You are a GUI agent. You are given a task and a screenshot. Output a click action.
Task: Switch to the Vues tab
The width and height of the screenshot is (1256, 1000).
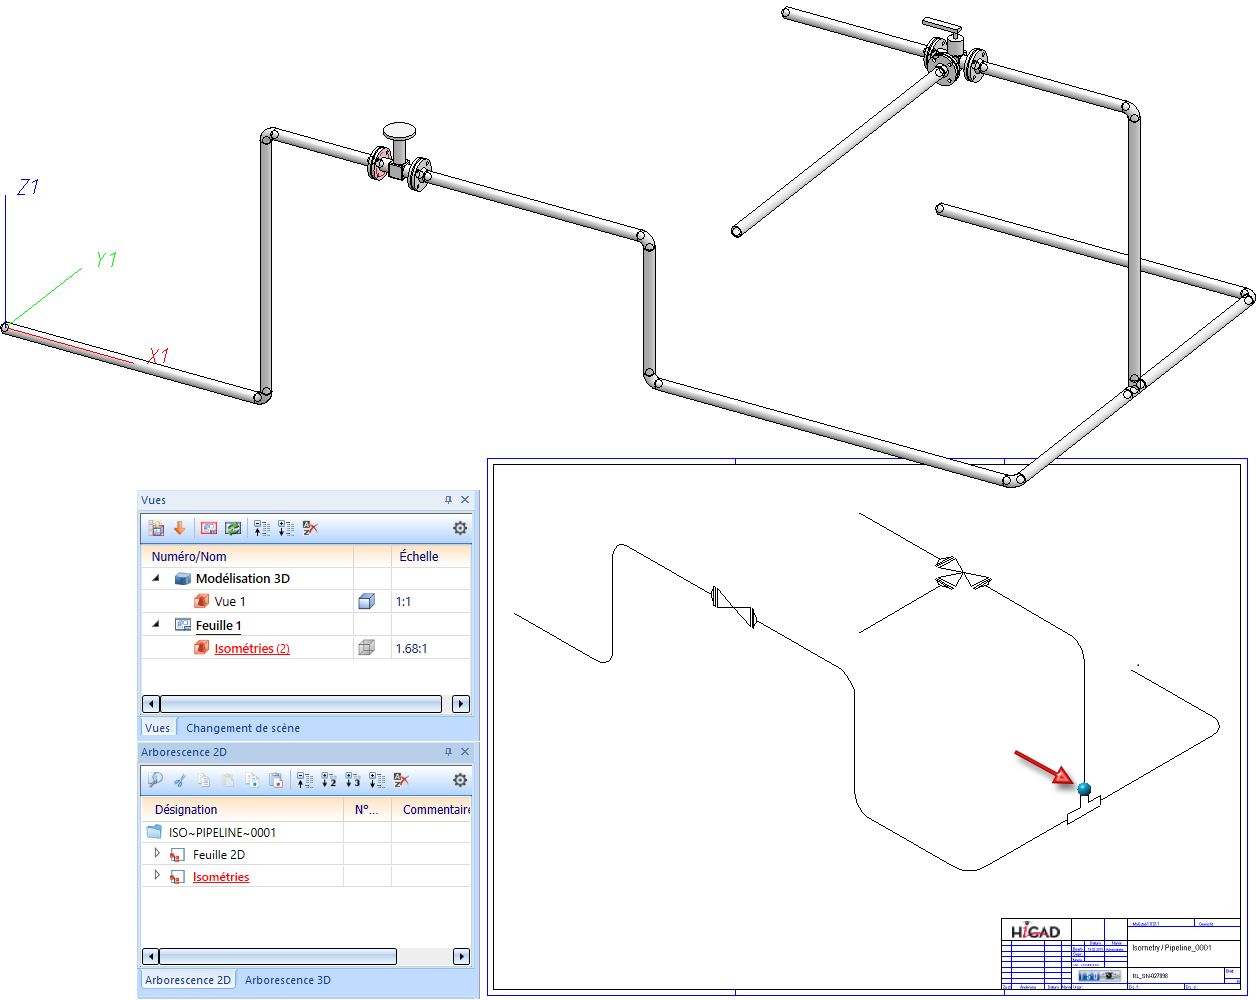pos(158,728)
